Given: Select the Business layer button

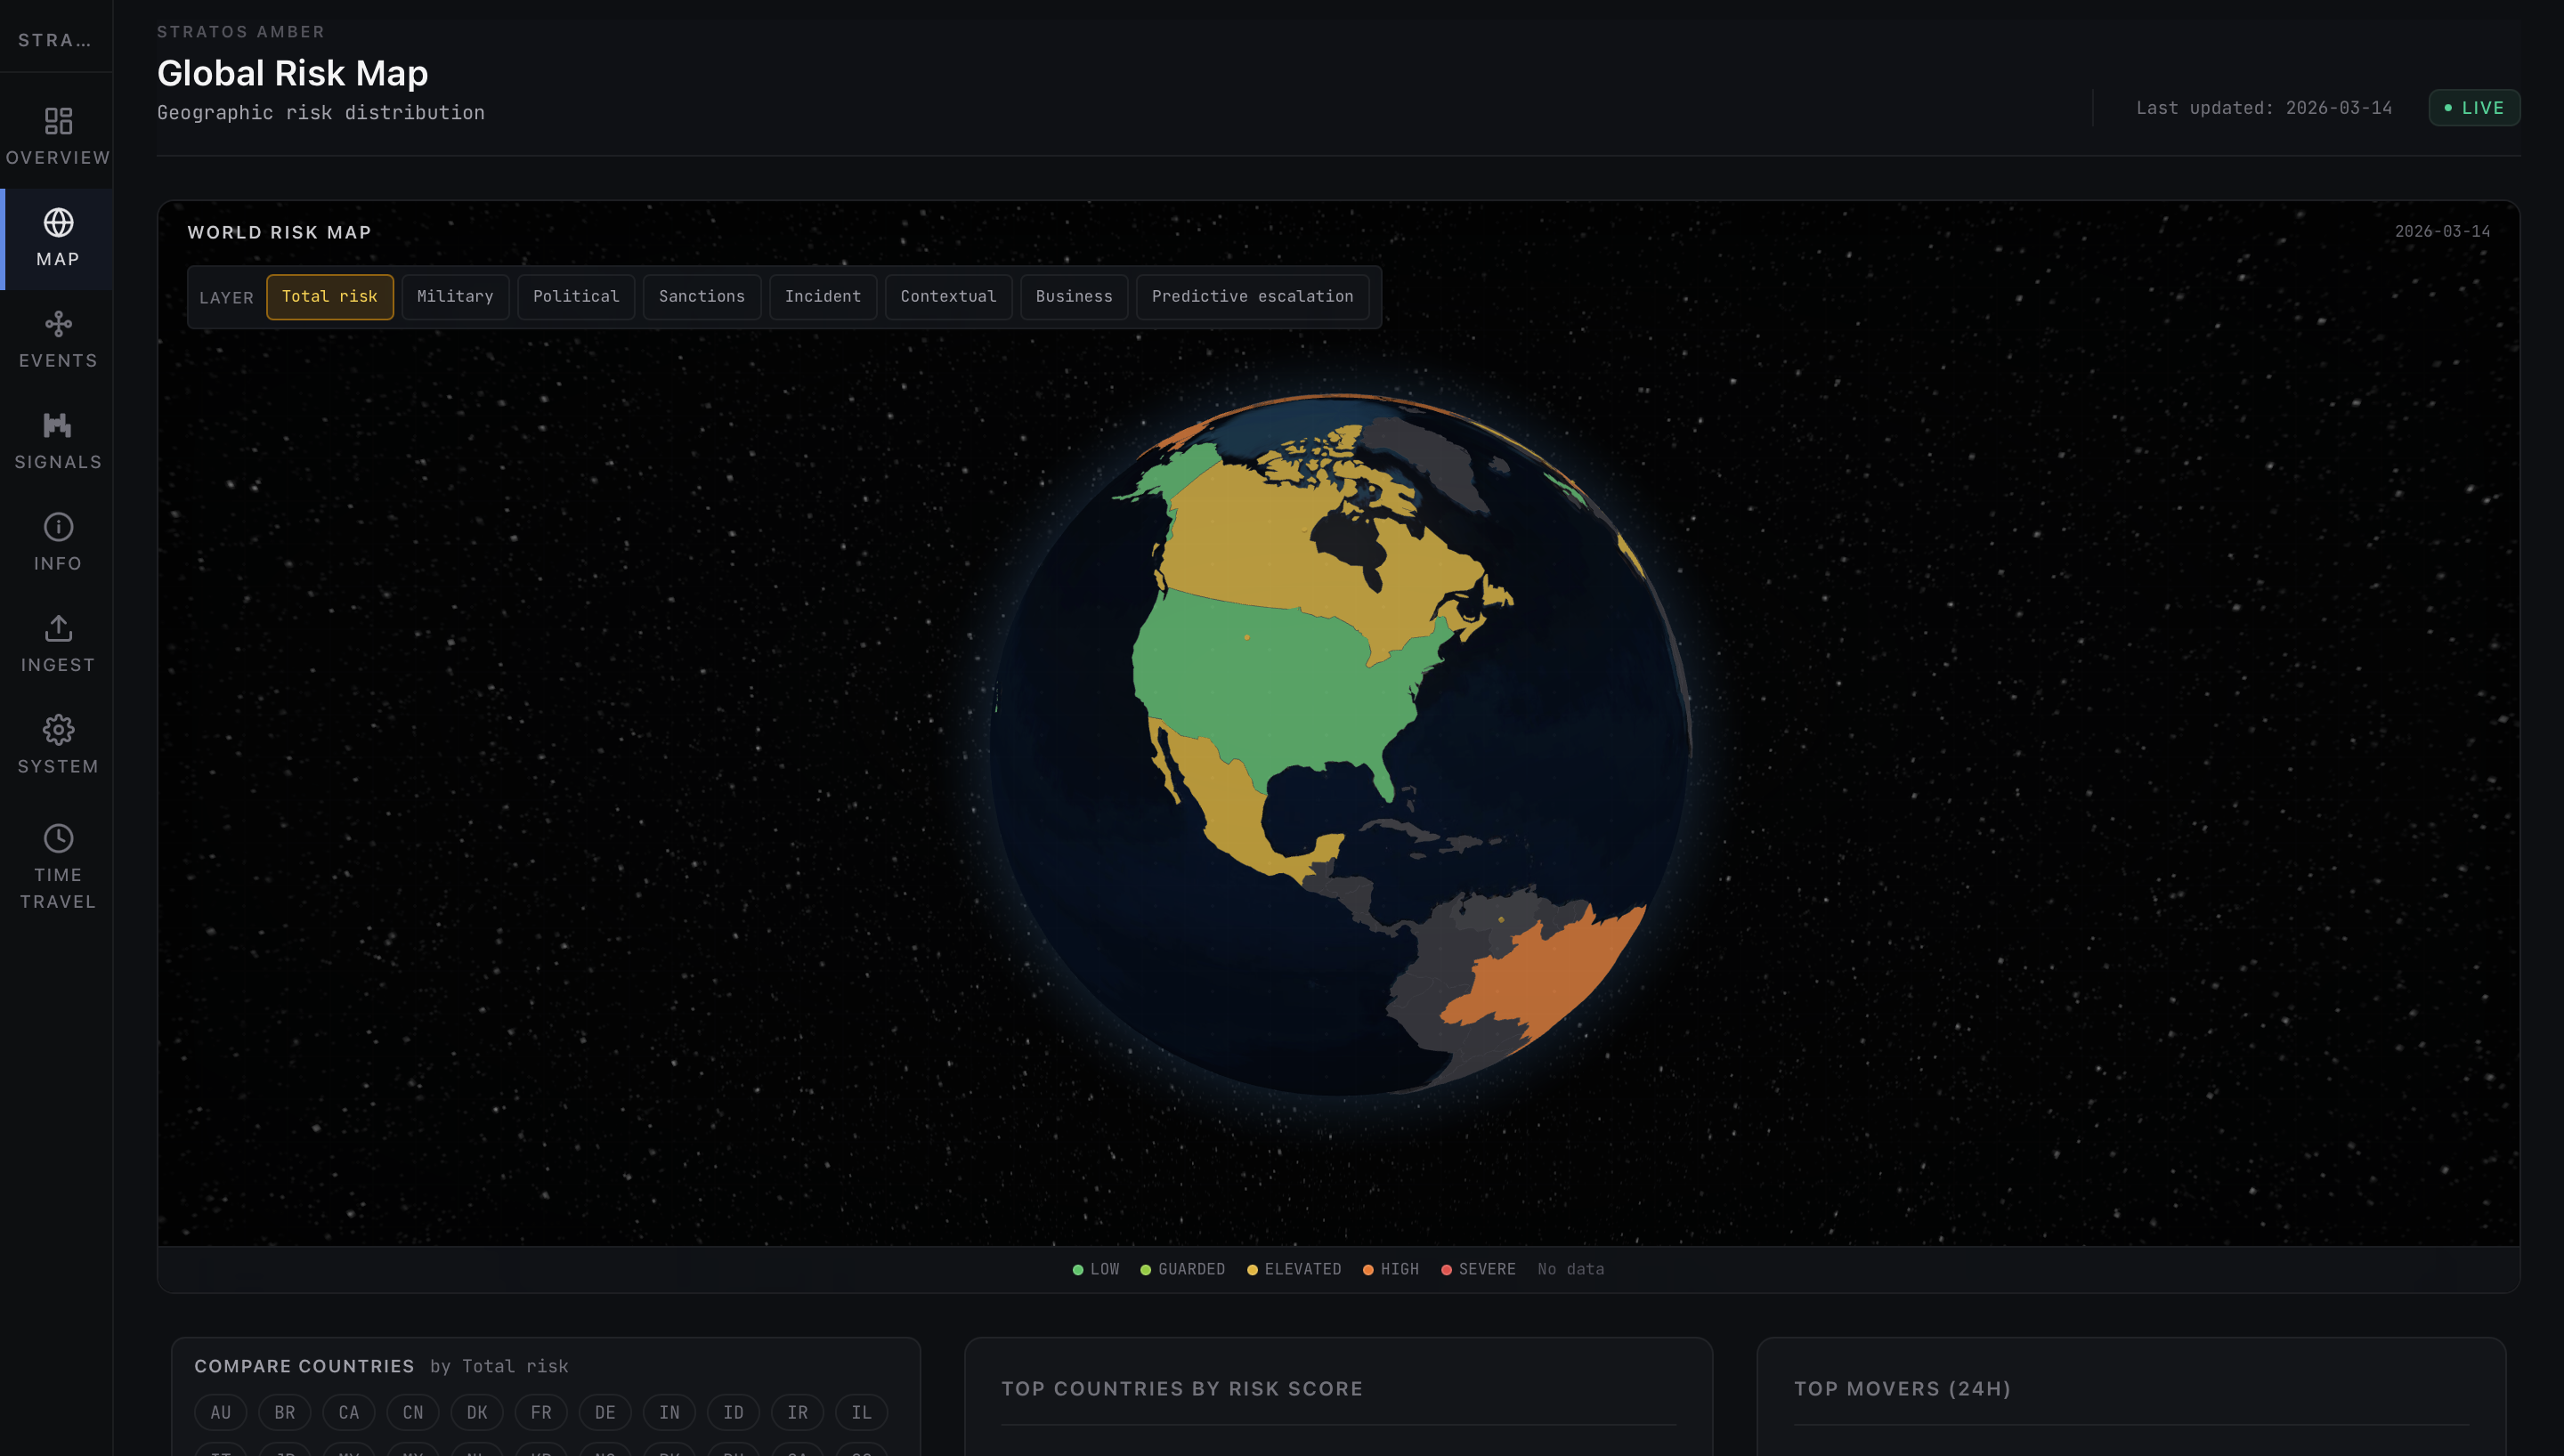Looking at the screenshot, I should coord(1073,297).
